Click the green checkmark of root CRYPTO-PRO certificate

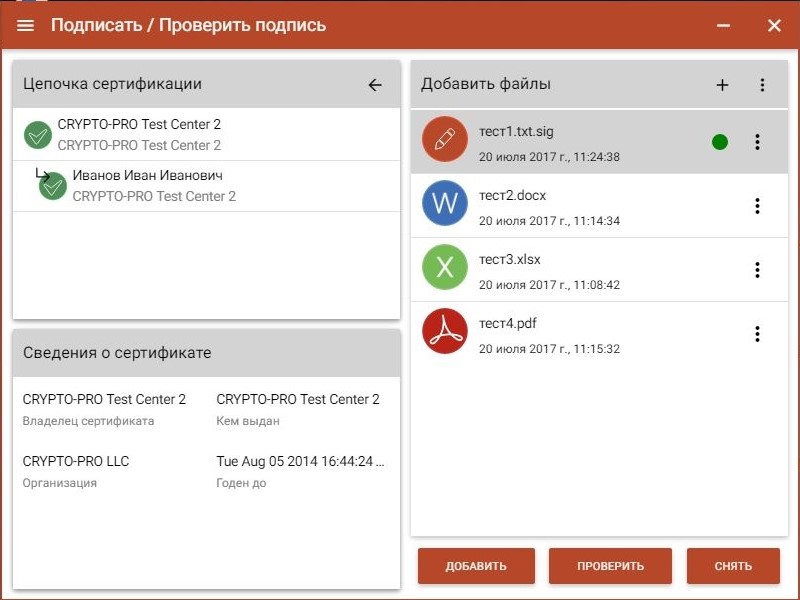click(x=38, y=135)
